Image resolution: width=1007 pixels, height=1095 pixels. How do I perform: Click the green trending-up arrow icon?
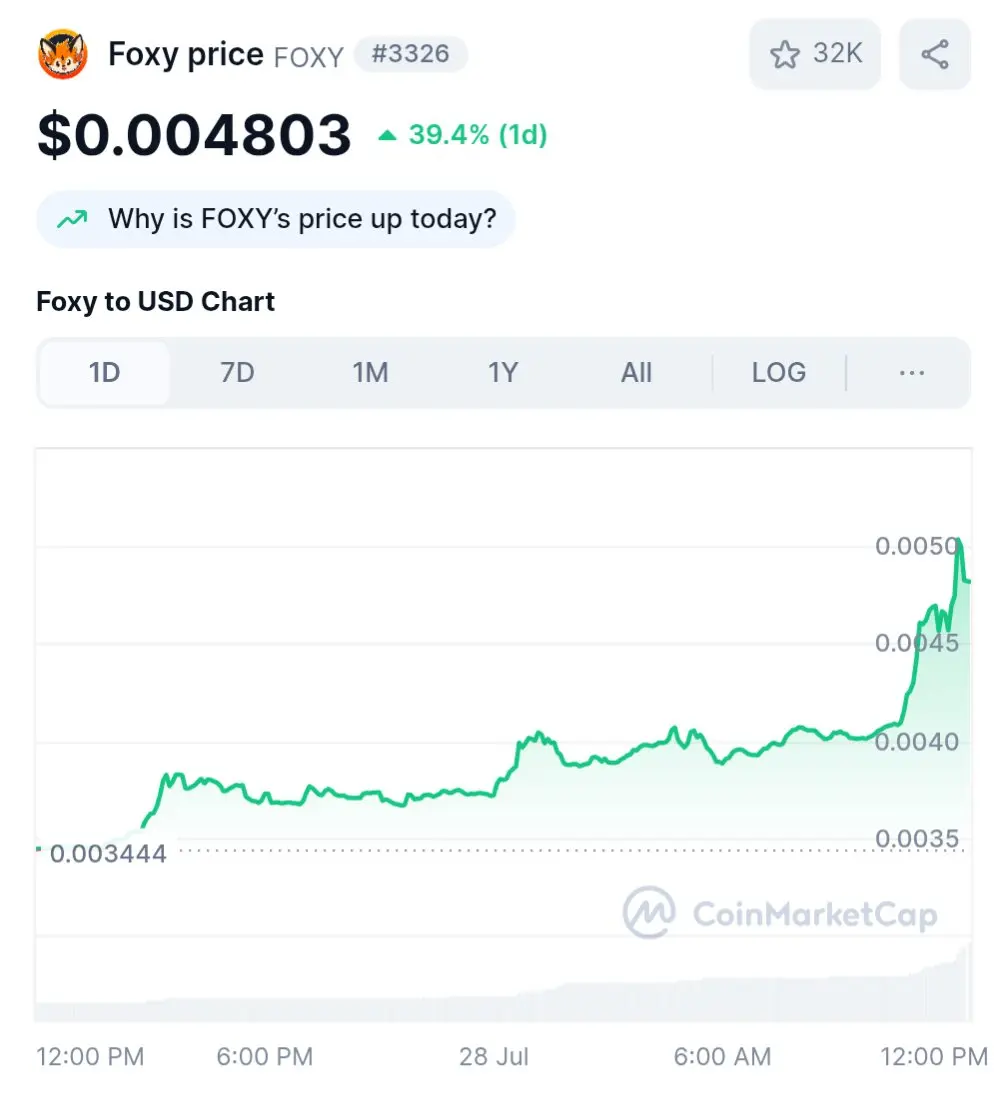tap(72, 219)
